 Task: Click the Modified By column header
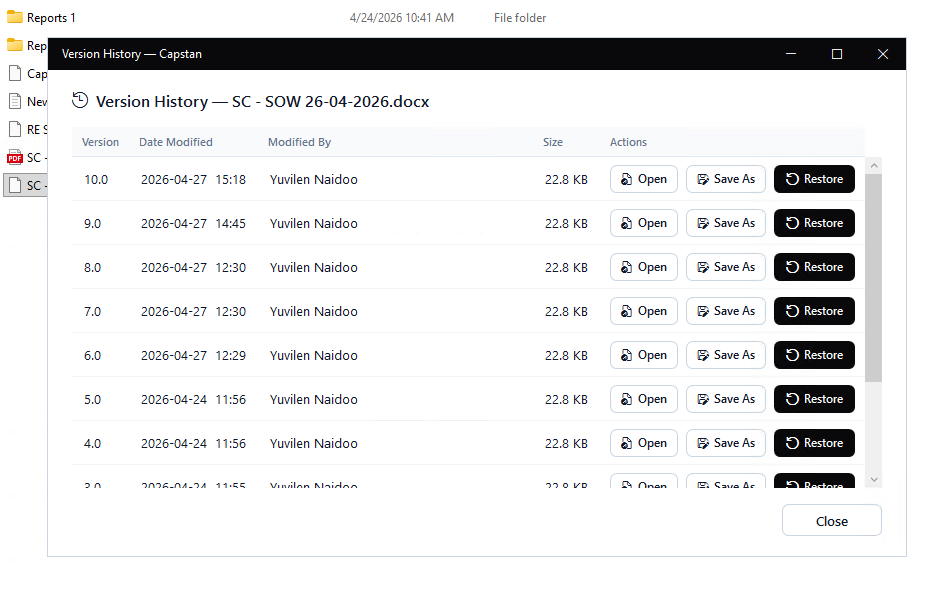[x=299, y=143]
